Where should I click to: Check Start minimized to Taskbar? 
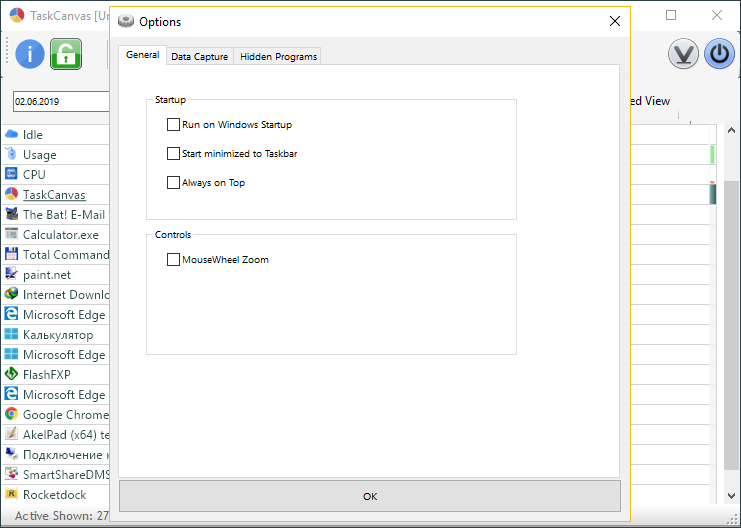click(174, 154)
